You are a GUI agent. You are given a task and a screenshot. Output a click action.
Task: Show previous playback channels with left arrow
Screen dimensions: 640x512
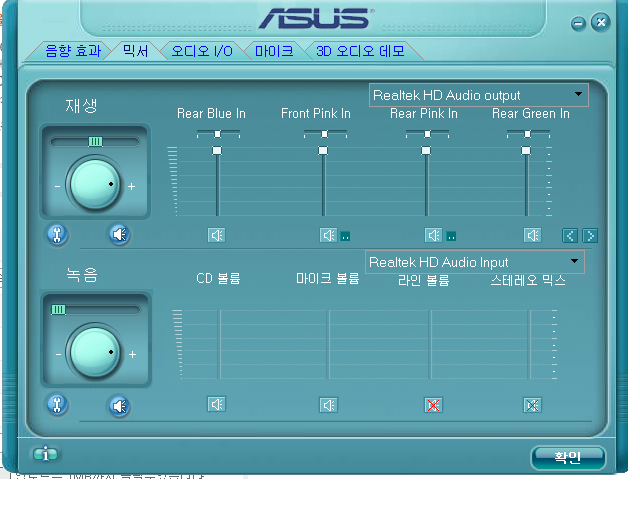[x=570, y=236]
